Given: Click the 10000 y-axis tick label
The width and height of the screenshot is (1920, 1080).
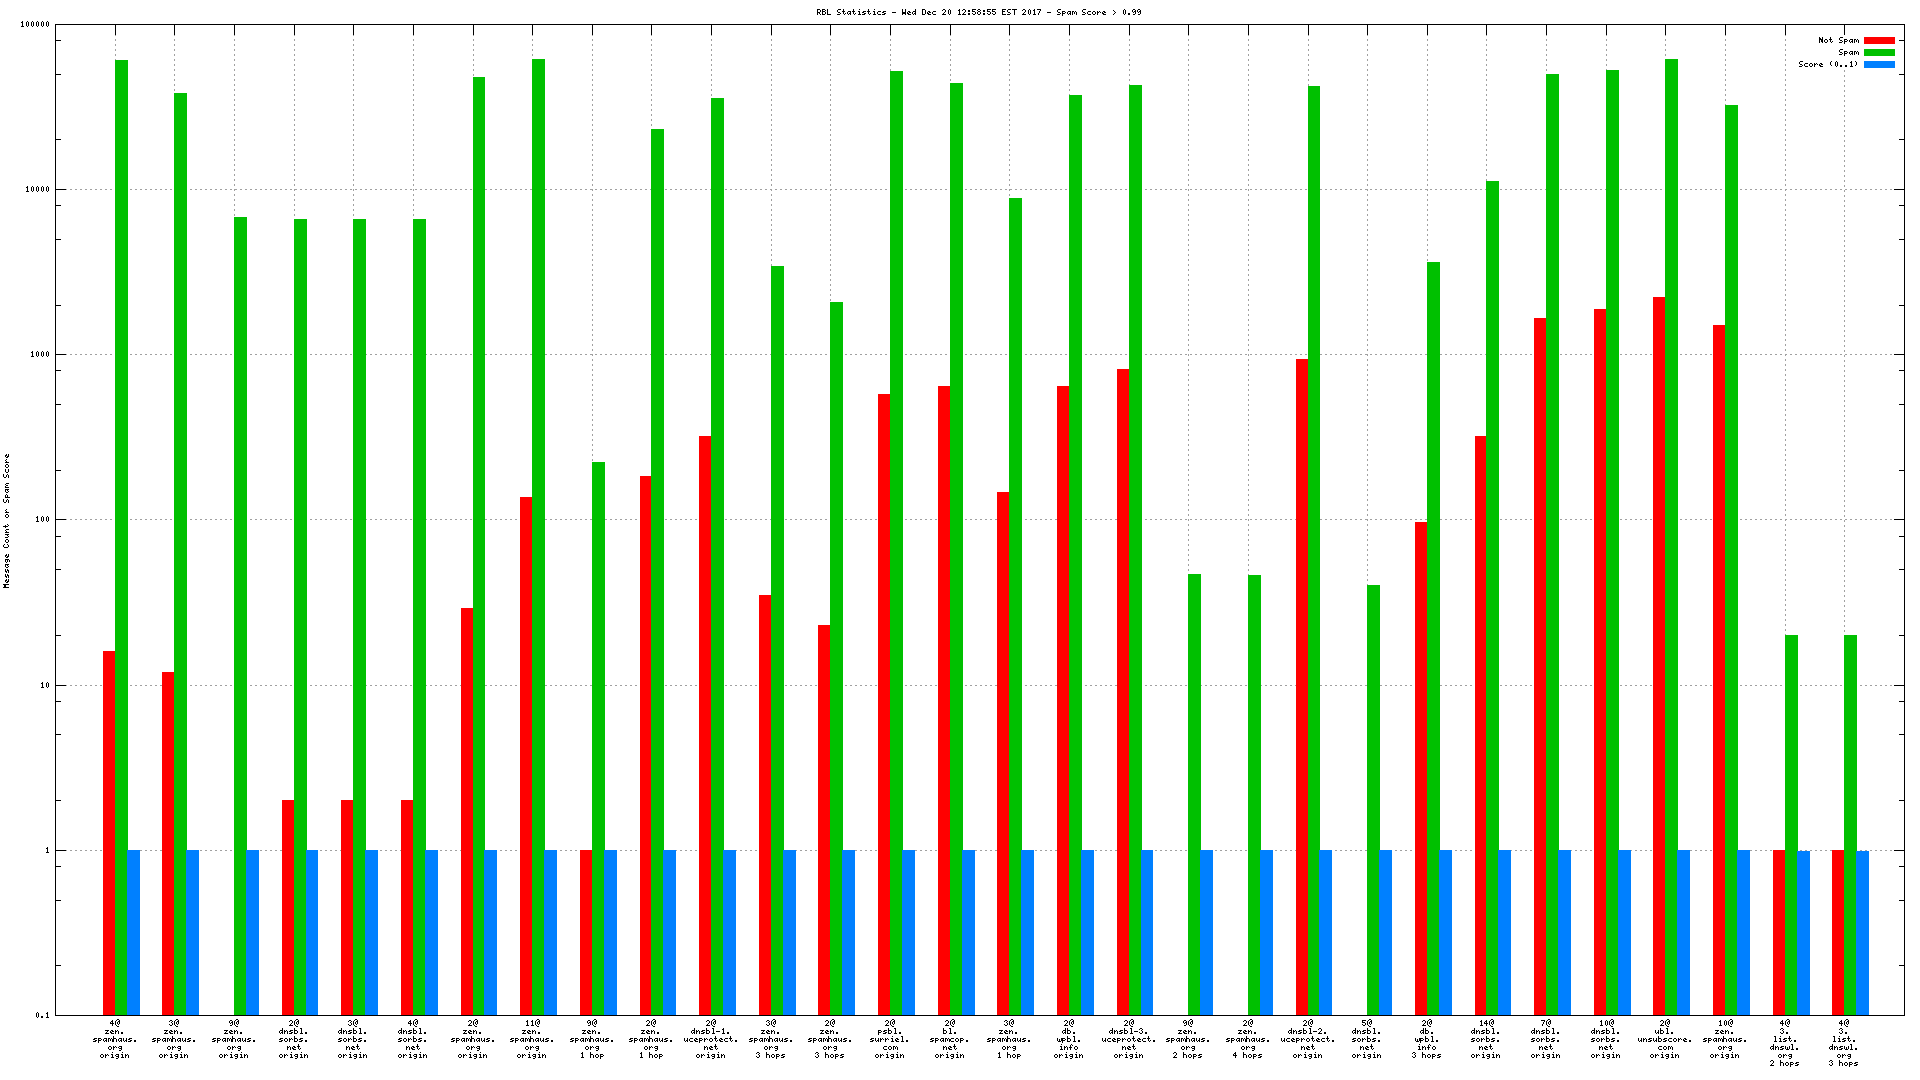Looking at the screenshot, I should coord(36,190).
